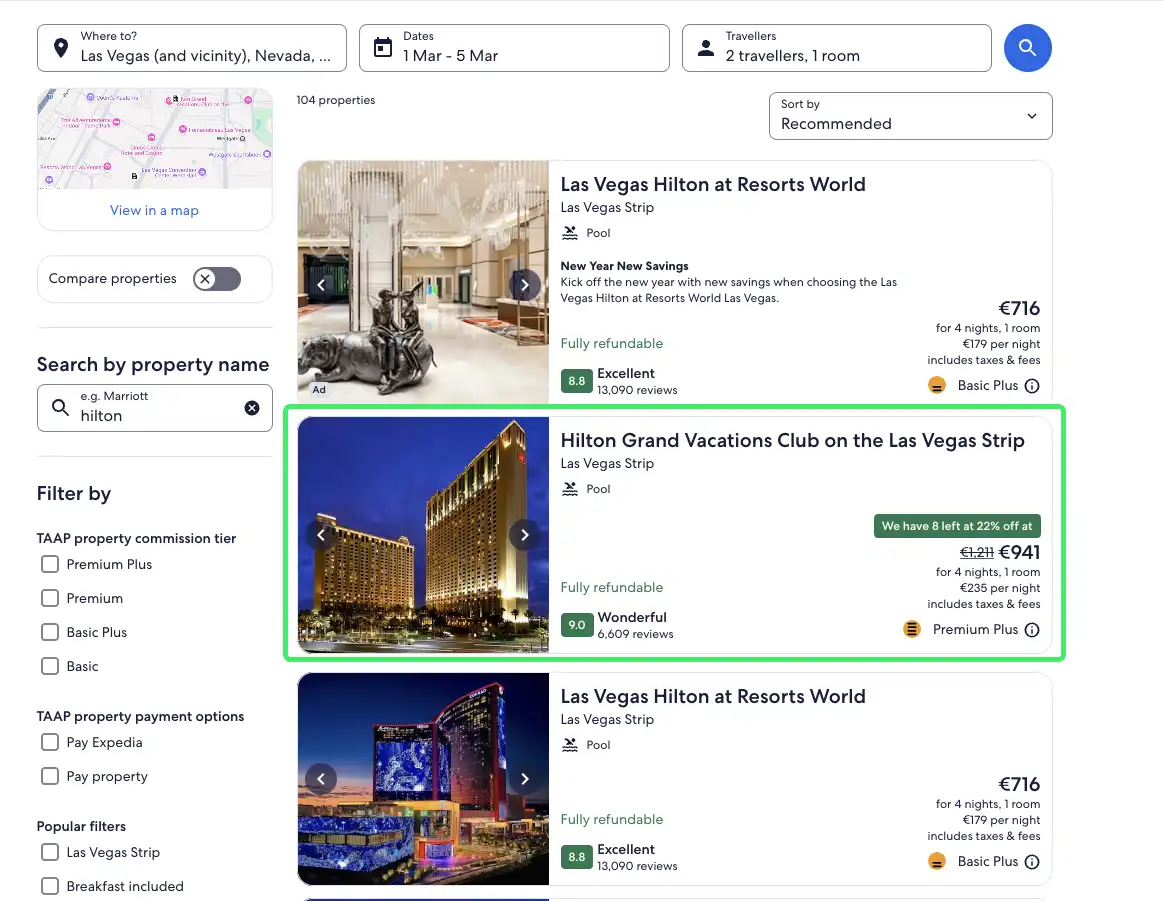Open the Dates 1 Mar - 5 Mar picker
This screenshot has width=1164, height=901.
tap(514, 48)
